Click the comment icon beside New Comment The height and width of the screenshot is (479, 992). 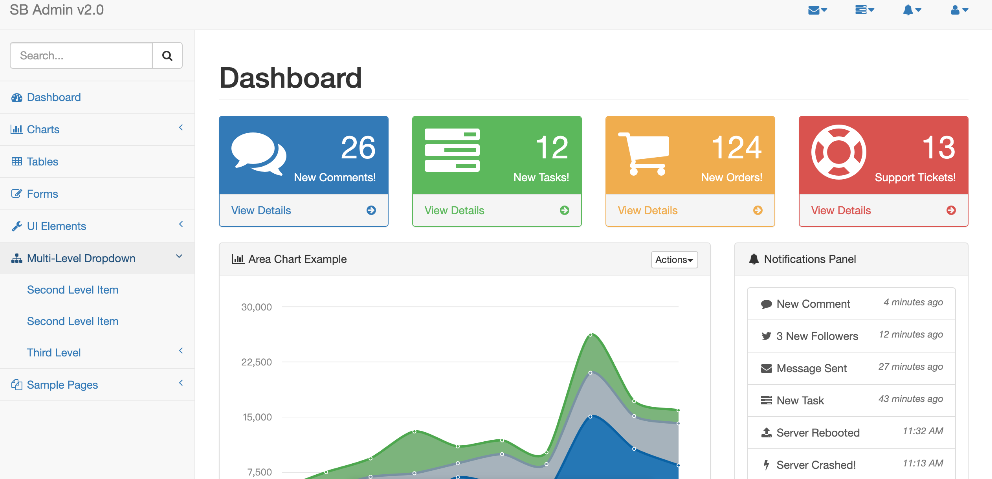point(766,304)
